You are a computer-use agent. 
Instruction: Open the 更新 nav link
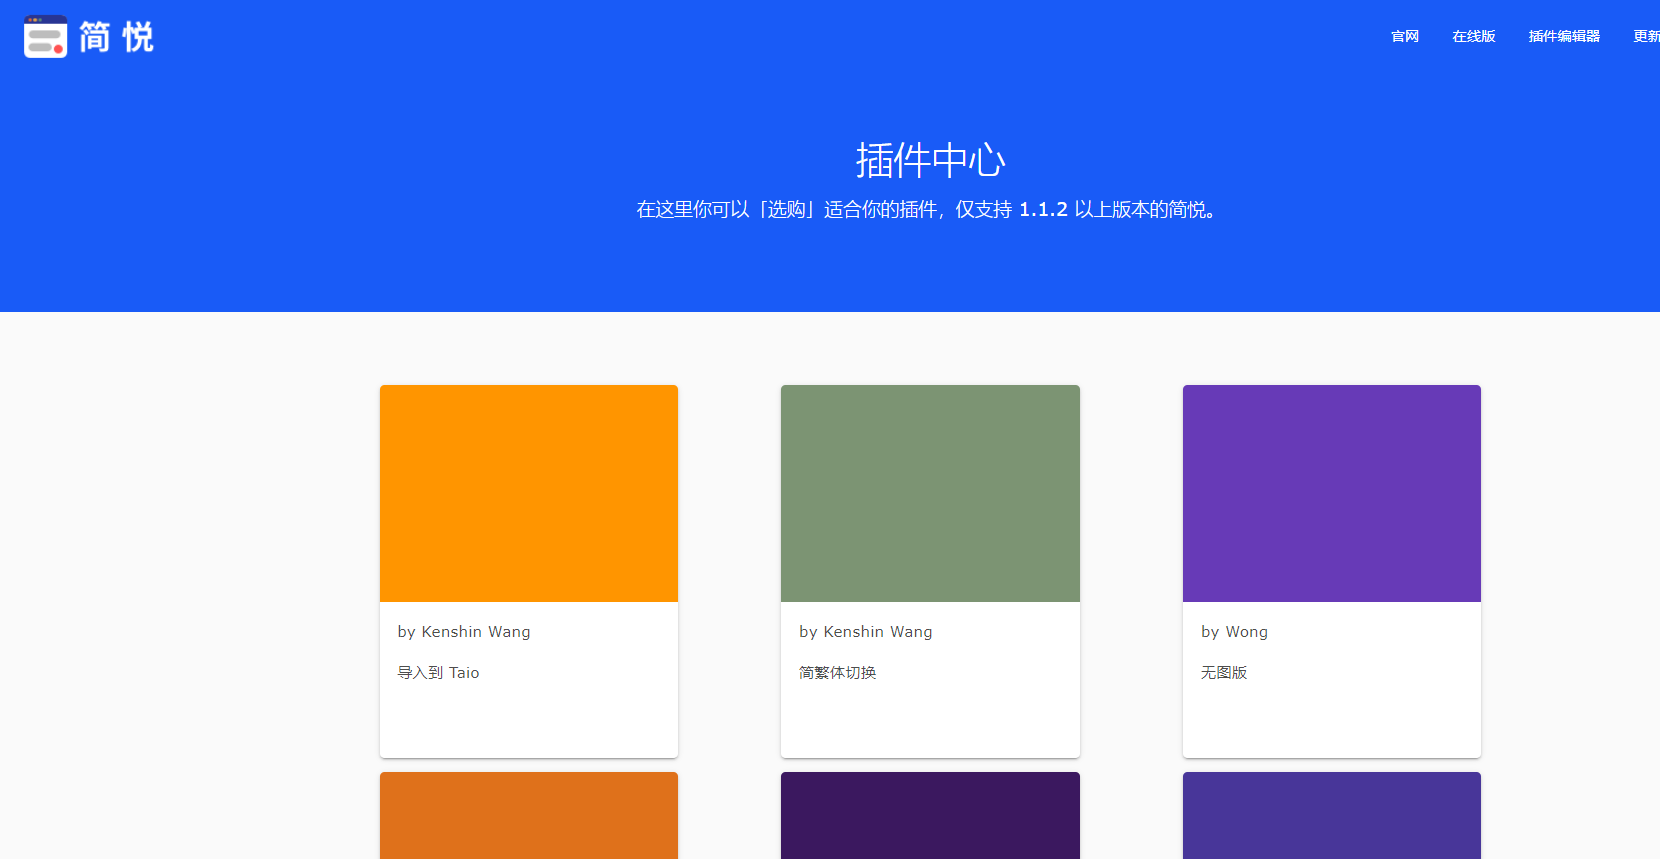pyautogui.click(x=1647, y=36)
